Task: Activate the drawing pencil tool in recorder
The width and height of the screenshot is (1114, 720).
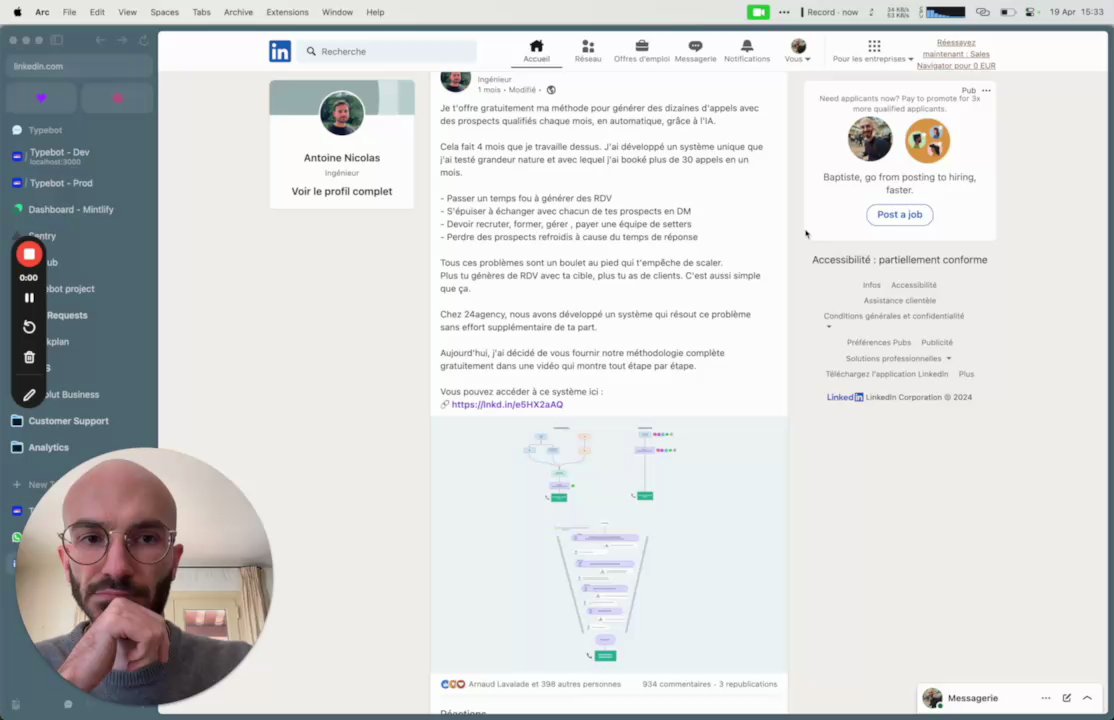Action: [x=29, y=394]
